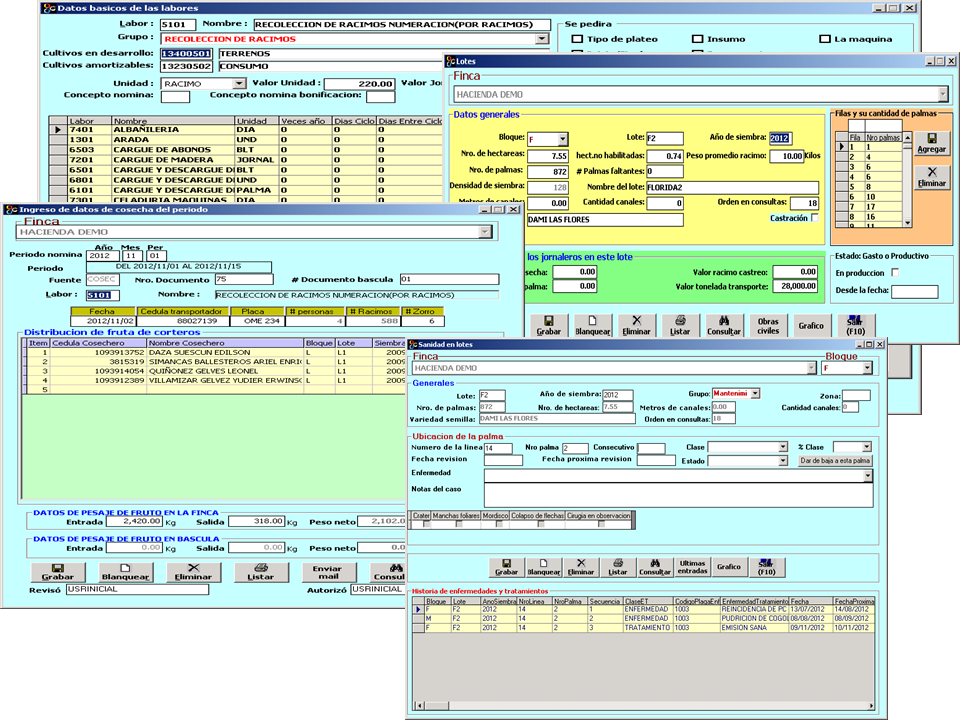Click Listar in the Ingreso de cosecha window
The image size is (960, 720).
point(261,572)
